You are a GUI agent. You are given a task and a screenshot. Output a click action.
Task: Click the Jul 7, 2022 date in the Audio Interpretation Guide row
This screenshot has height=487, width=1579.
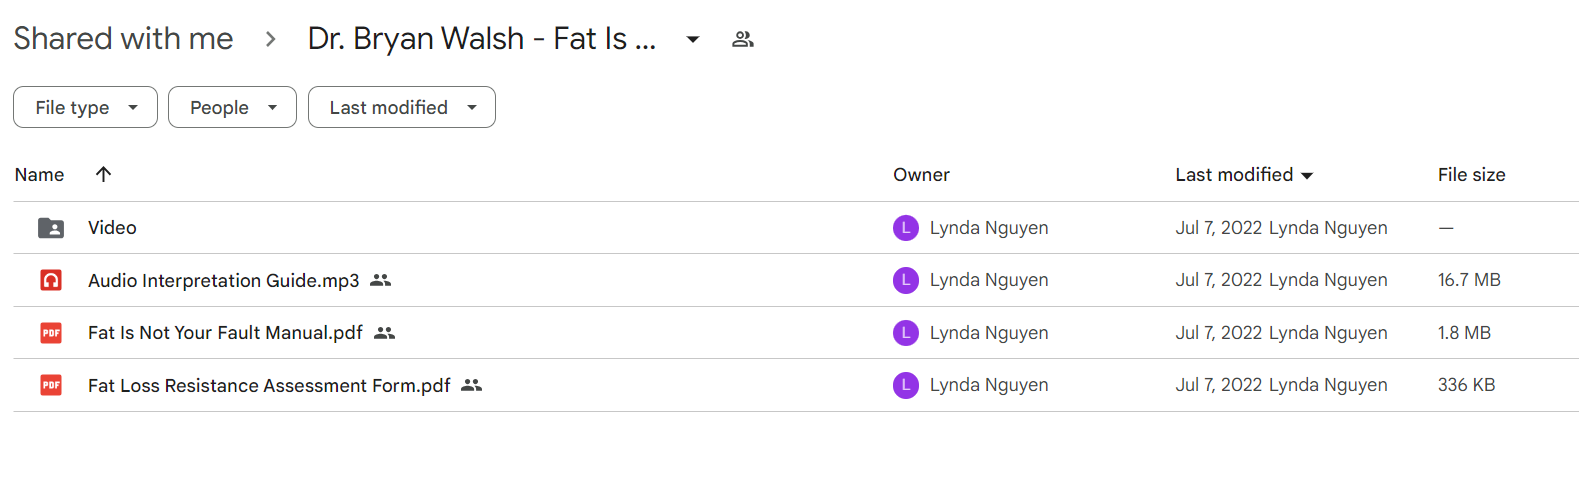pos(1218,280)
